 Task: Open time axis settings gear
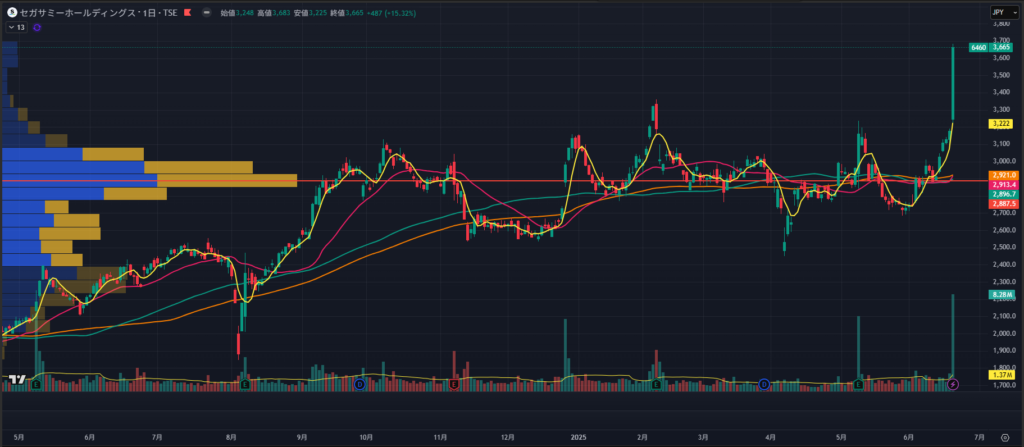pos(1004,437)
